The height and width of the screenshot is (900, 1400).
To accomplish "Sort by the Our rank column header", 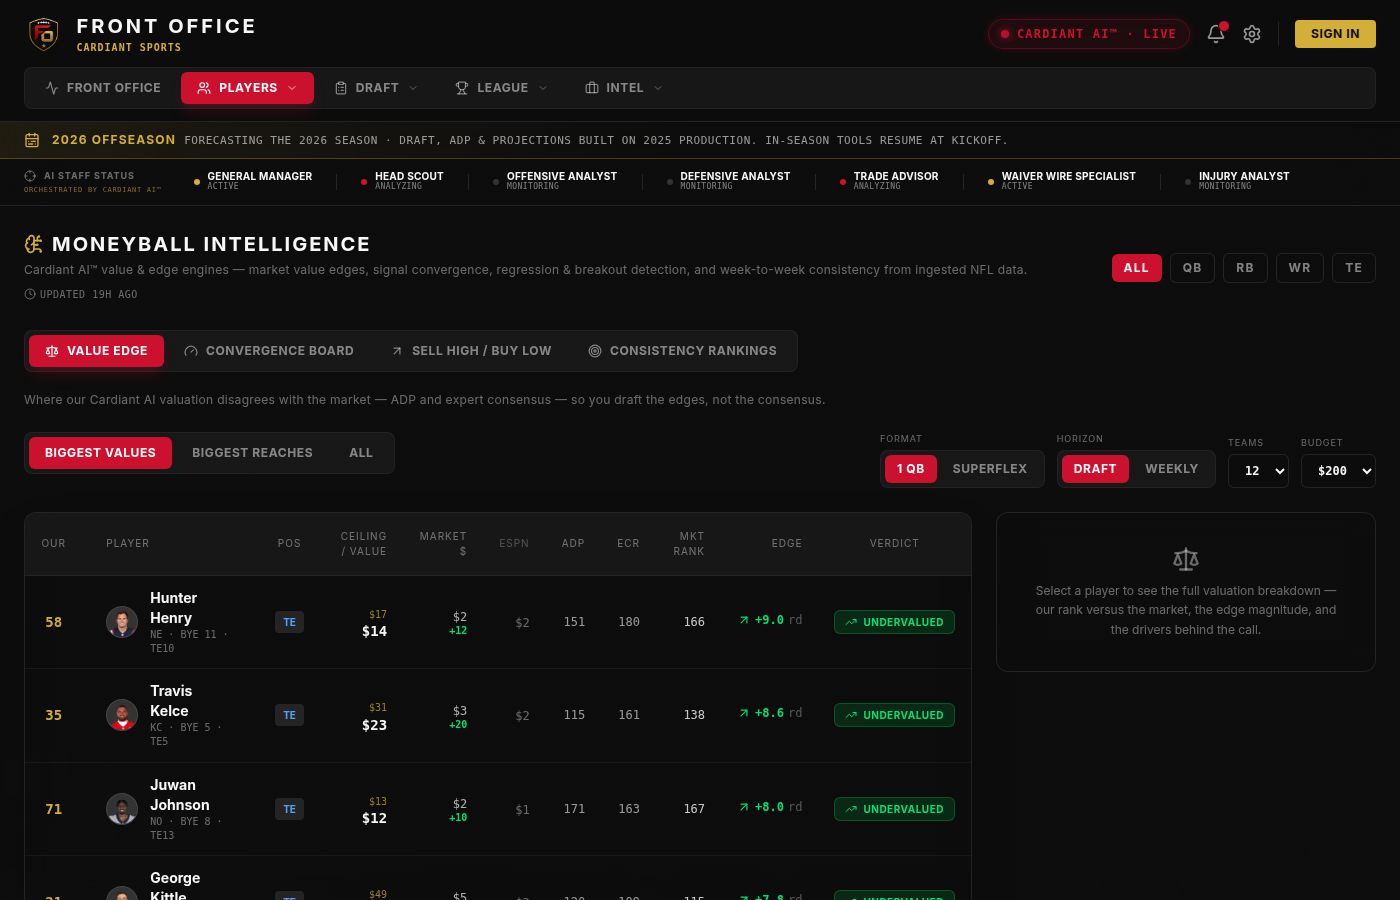I will click(54, 544).
